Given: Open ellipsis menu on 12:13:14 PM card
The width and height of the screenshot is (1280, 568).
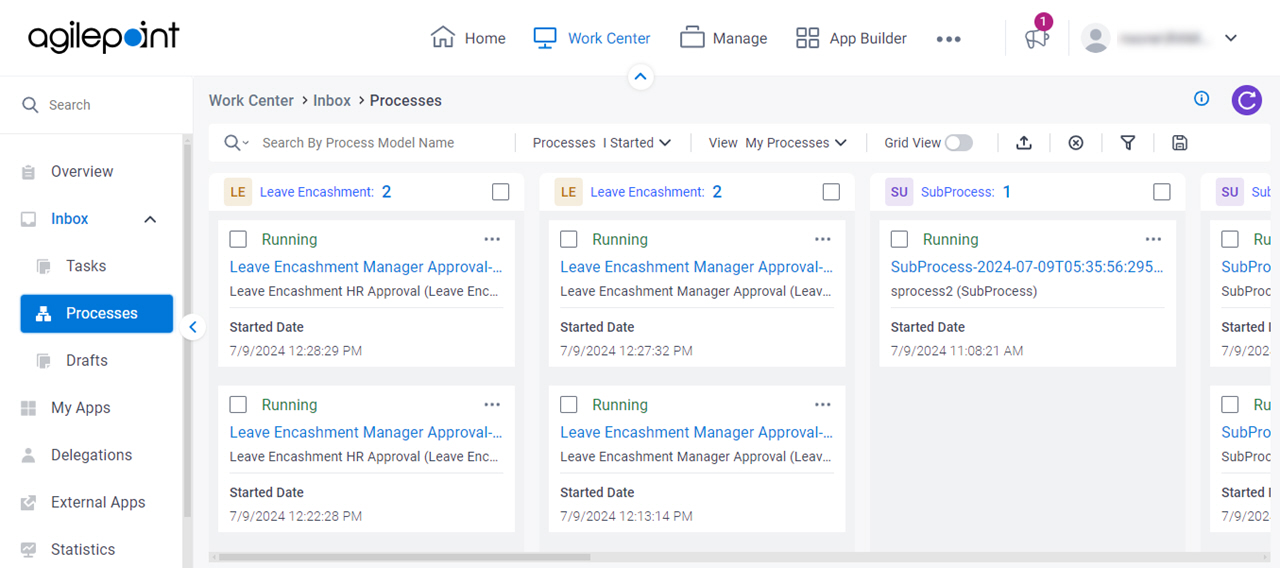Looking at the screenshot, I should [x=823, y=404].
